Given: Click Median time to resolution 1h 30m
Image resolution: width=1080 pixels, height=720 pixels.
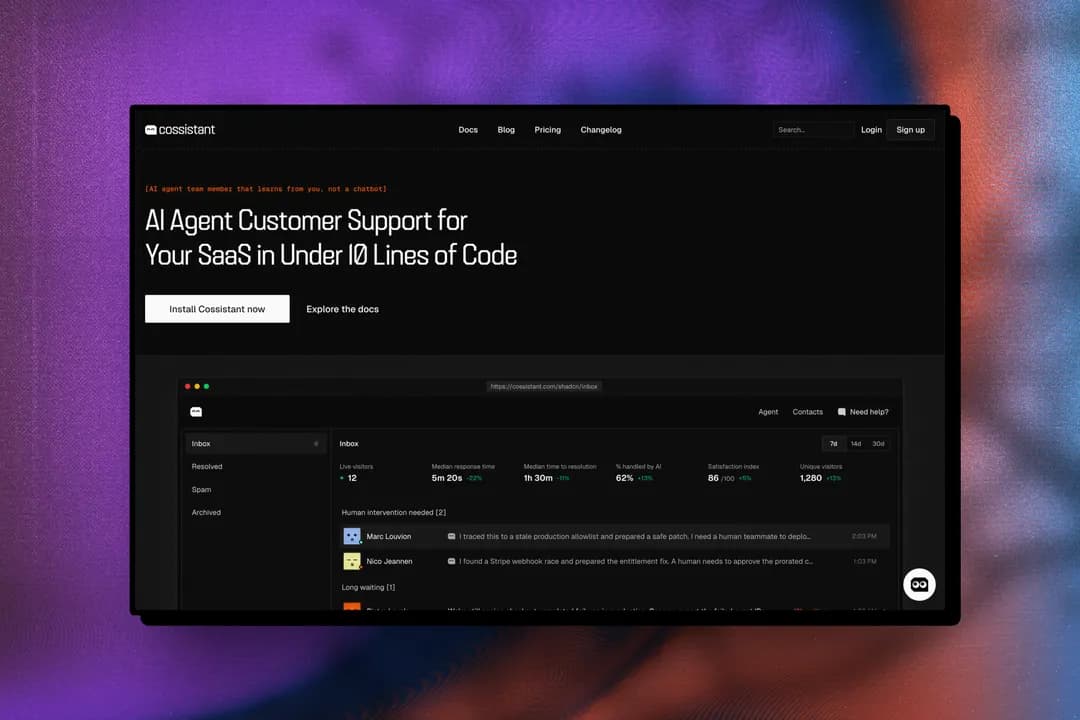Looking at the screenshot, I should (538, 478).
